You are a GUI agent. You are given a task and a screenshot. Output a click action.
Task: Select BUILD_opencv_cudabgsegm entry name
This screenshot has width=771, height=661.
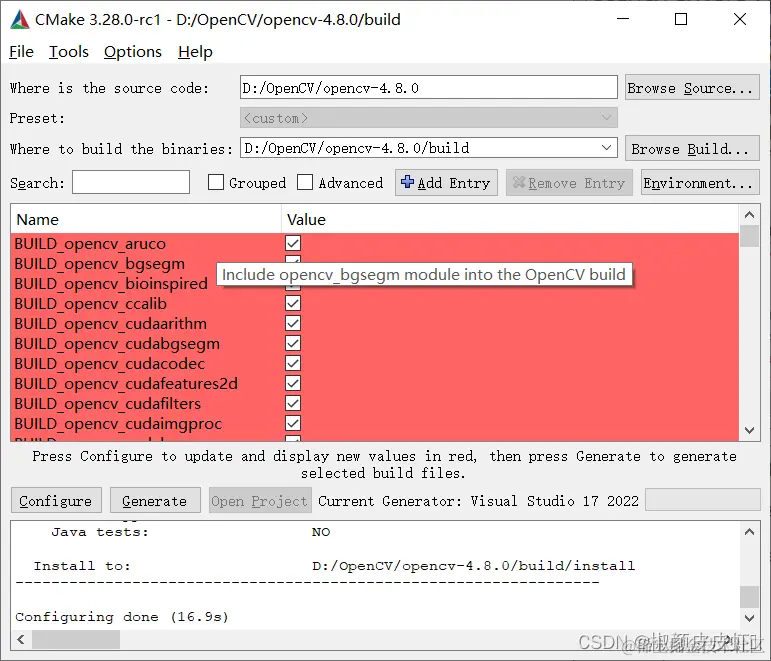tap(117, 344)
